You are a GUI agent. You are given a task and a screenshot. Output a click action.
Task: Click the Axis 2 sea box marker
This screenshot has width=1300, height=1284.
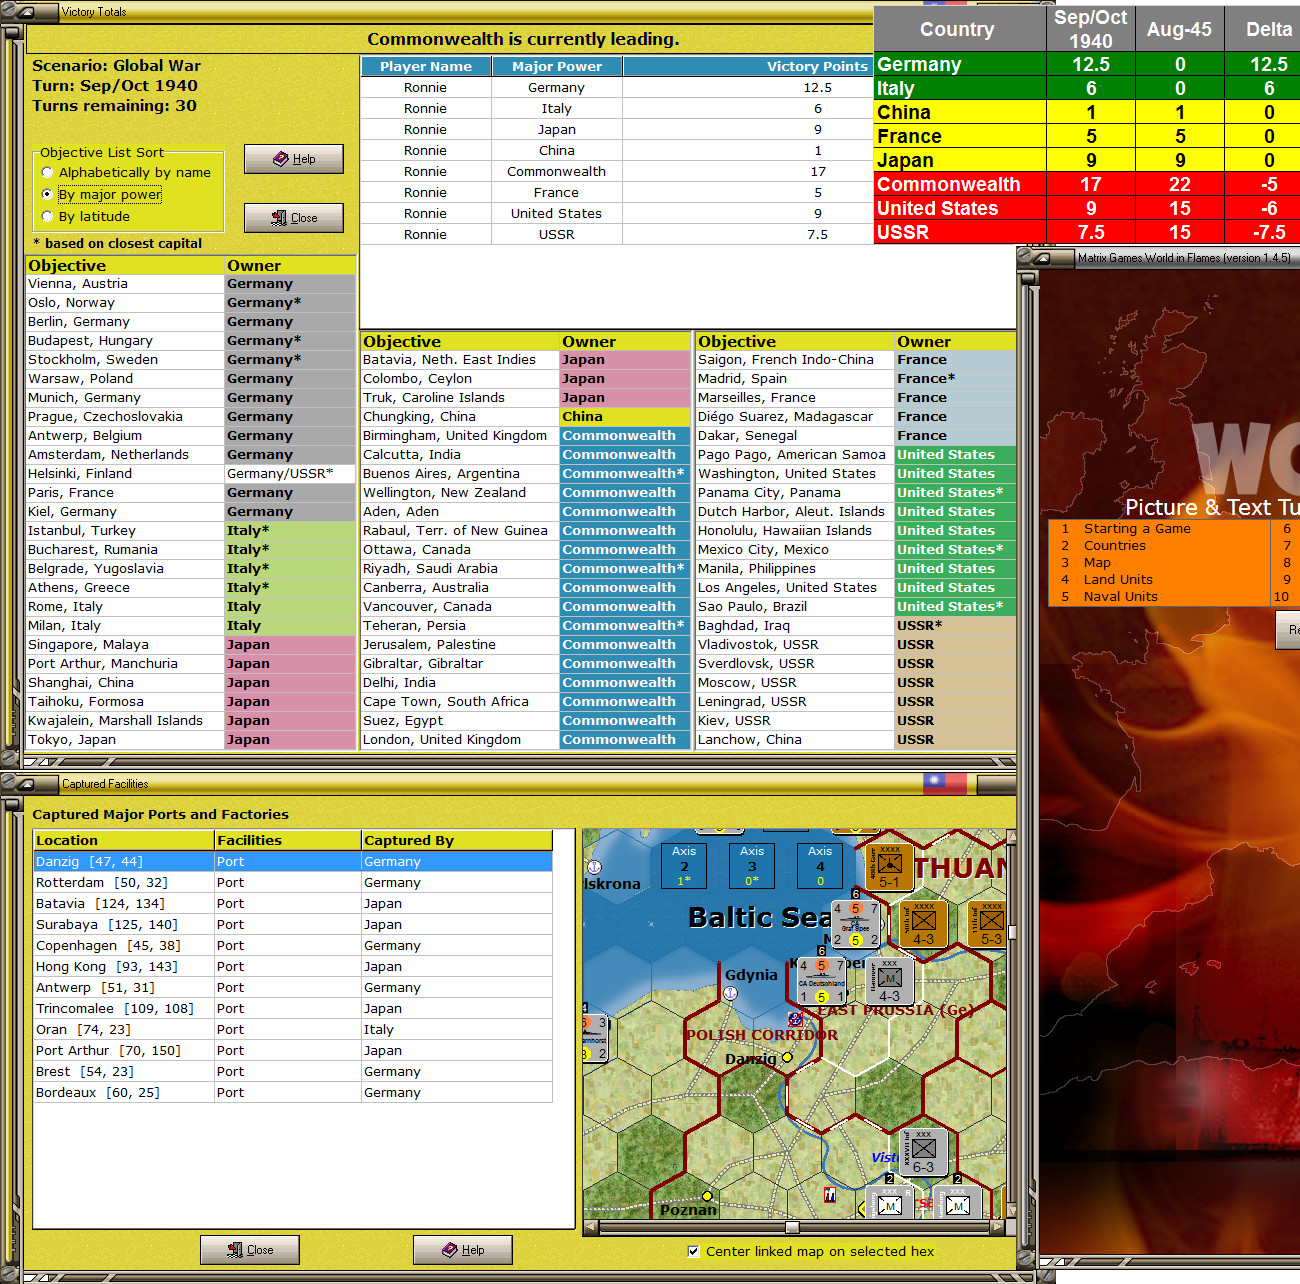coord(684,866)
